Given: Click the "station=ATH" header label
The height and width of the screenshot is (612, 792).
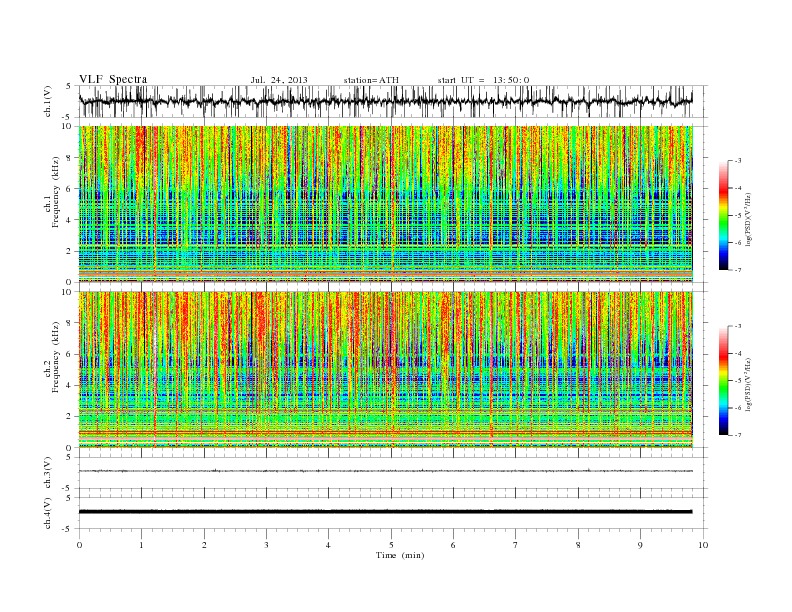Looking at the screenshot, I should (371, 80).
